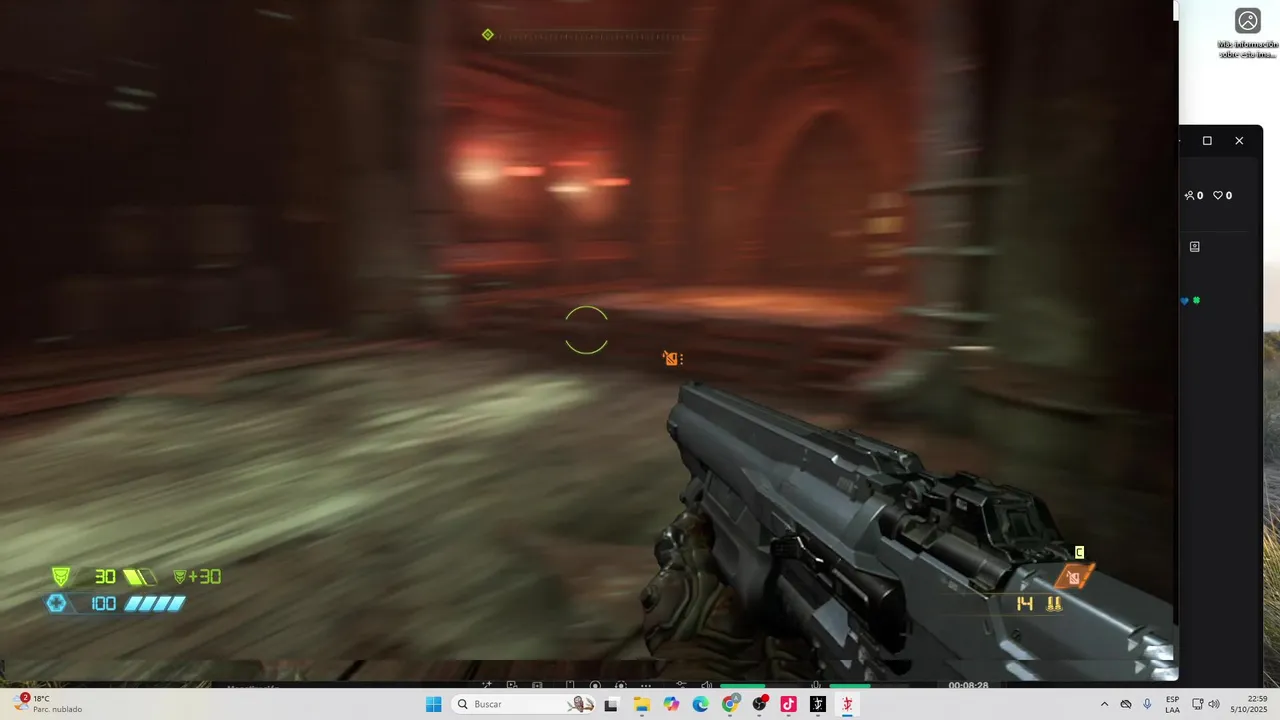Open the black TikTok Live Studio taskbar icon
The height and width of the screenshot is (720, 1280).
[818, 704]
